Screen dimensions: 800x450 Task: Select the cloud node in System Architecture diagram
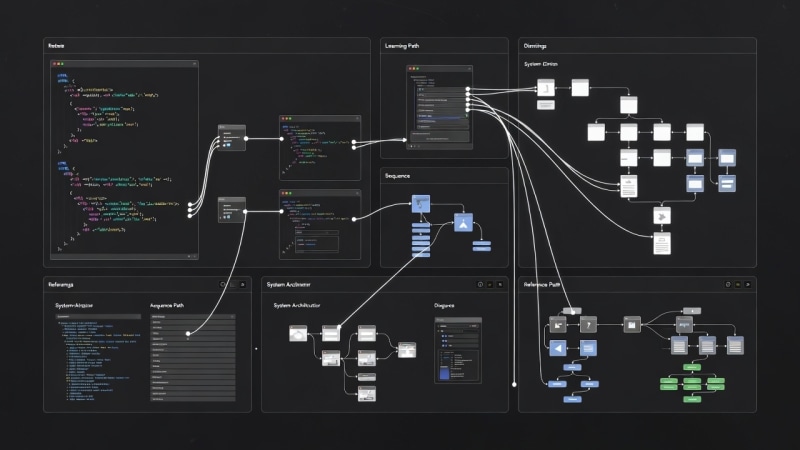299,335
